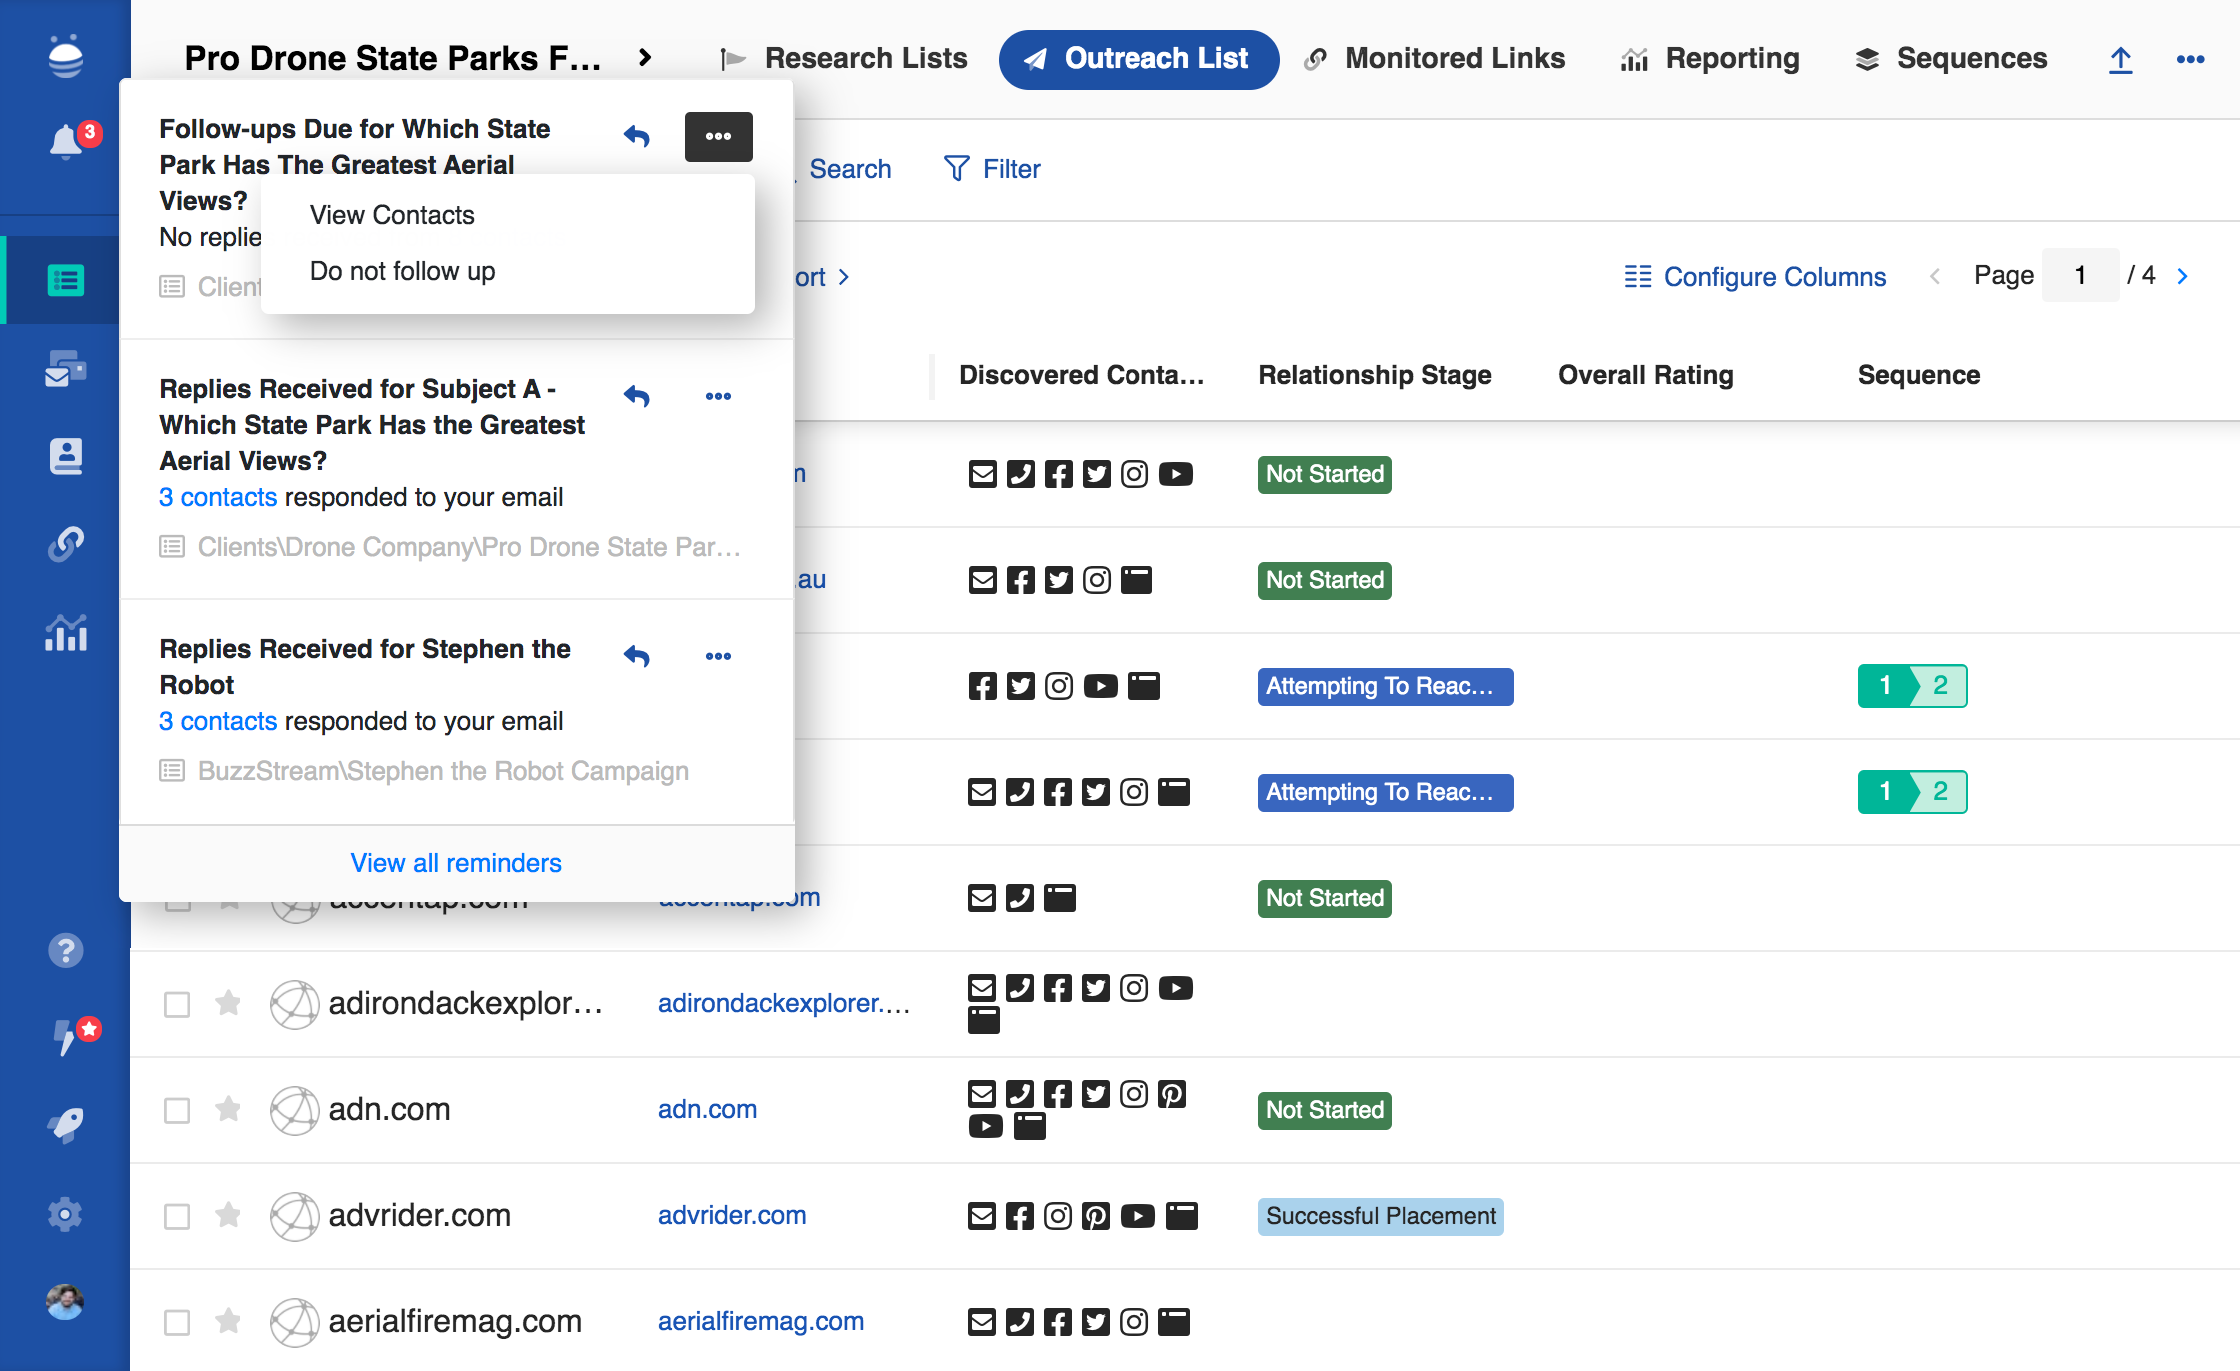This screenshot has height=1371, width=2240.
Task: Click the reporting chart icon in sidebar
Action: pyautogui.click(x=66, y=632)
